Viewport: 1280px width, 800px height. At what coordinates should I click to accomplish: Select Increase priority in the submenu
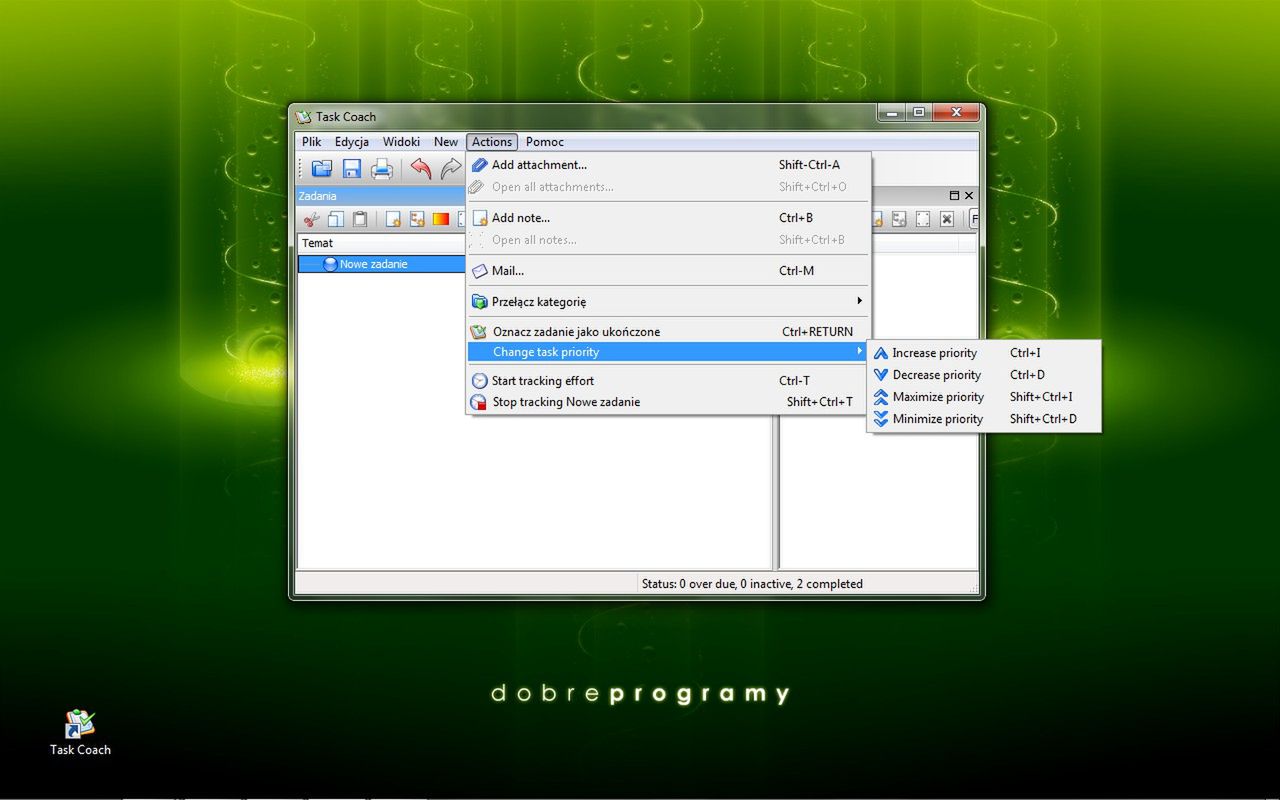click(x=984, y=353)
